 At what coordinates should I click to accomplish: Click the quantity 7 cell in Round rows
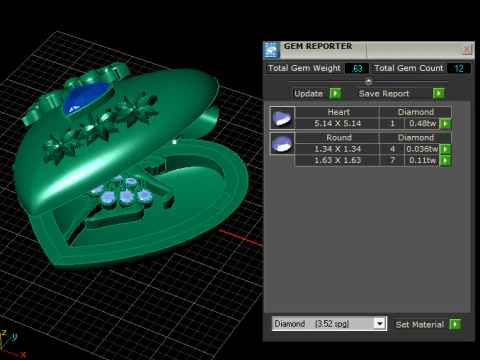392,160
